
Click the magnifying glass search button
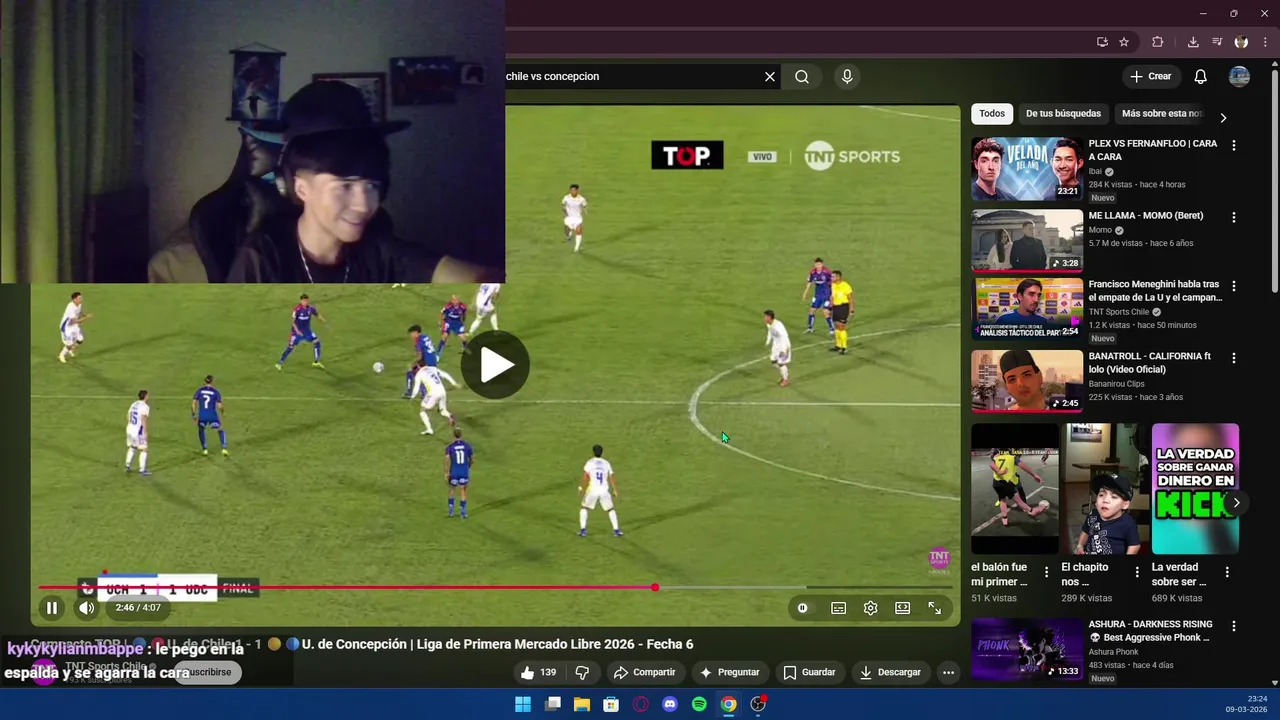tap(802, 77)
